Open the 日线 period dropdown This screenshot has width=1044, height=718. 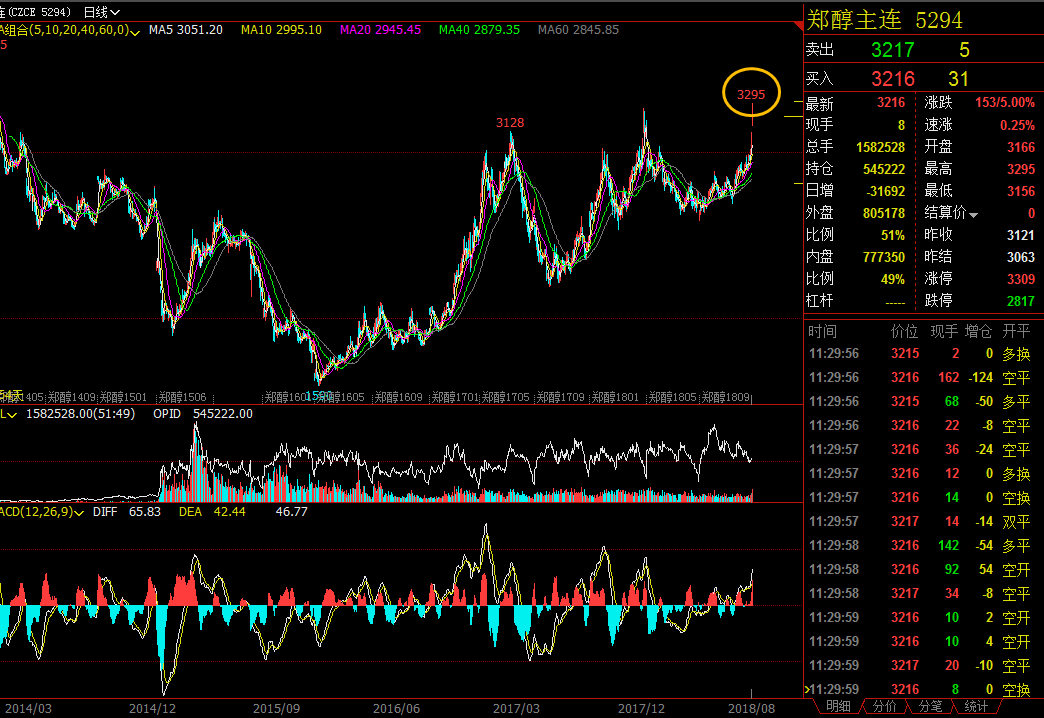pyautogui.click(x=101, y=12)
